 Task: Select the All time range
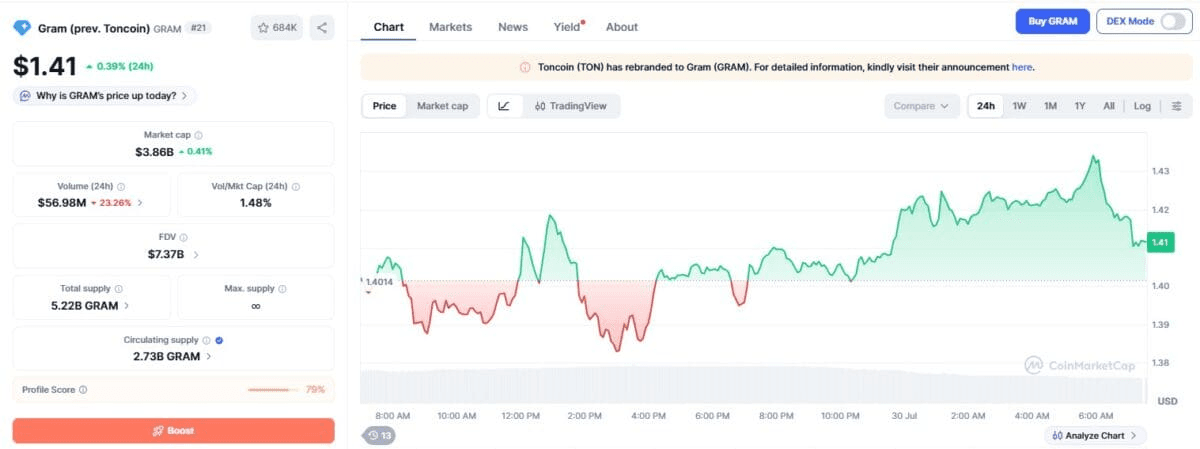pyautogui.click(x=1109, y=106)
